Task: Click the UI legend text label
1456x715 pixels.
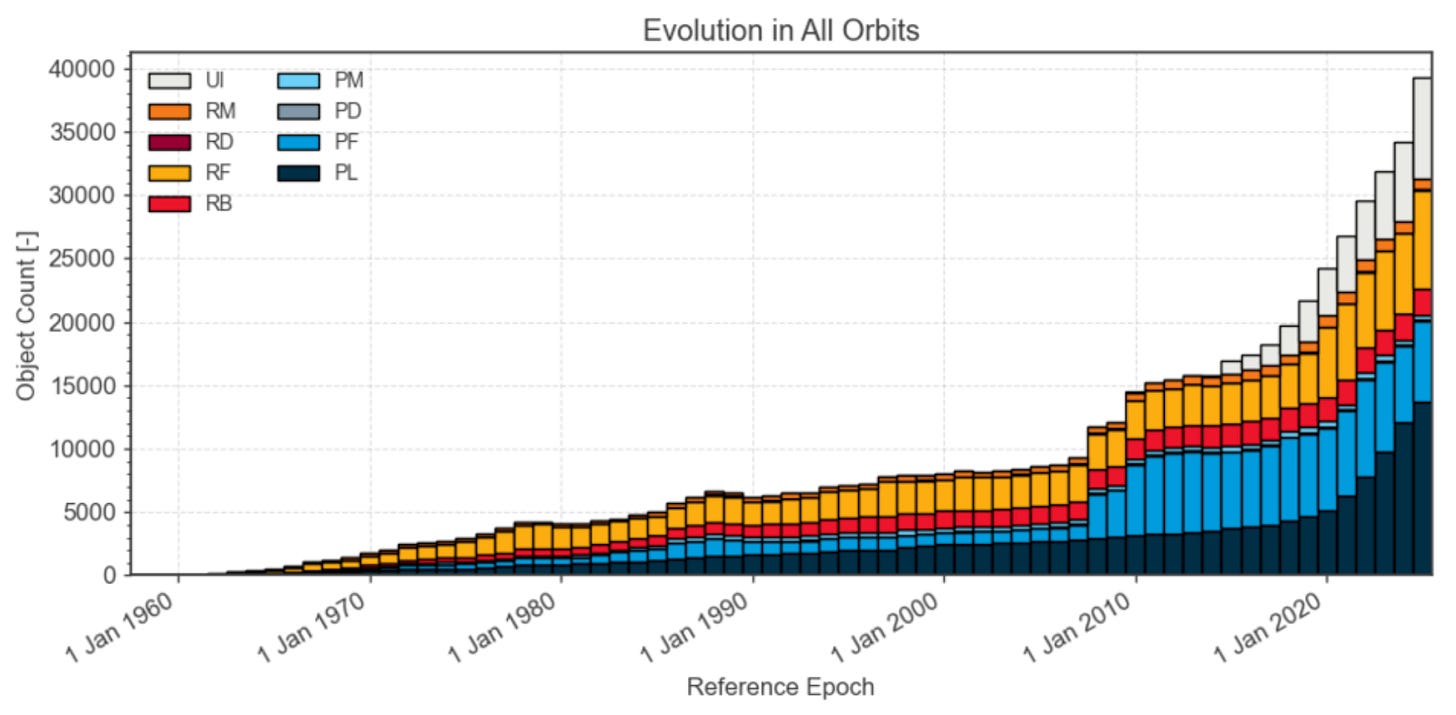Action: pos(213,80)
